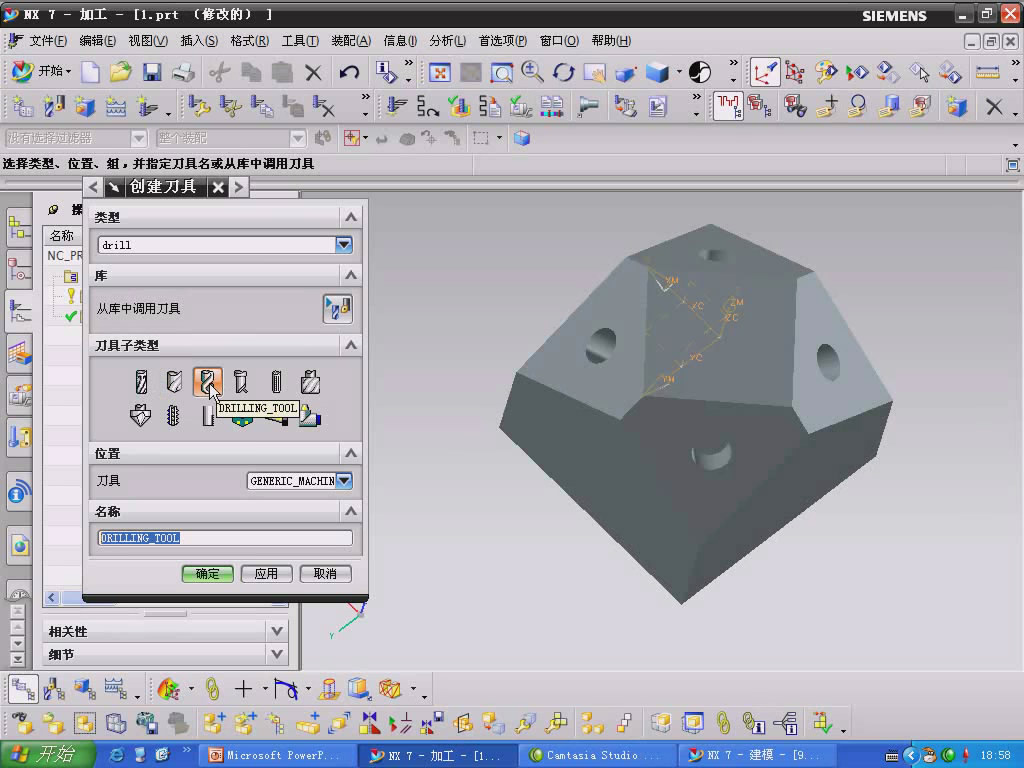Open the 工具(T) menu

pyautogui.click(x=300, y=40)
